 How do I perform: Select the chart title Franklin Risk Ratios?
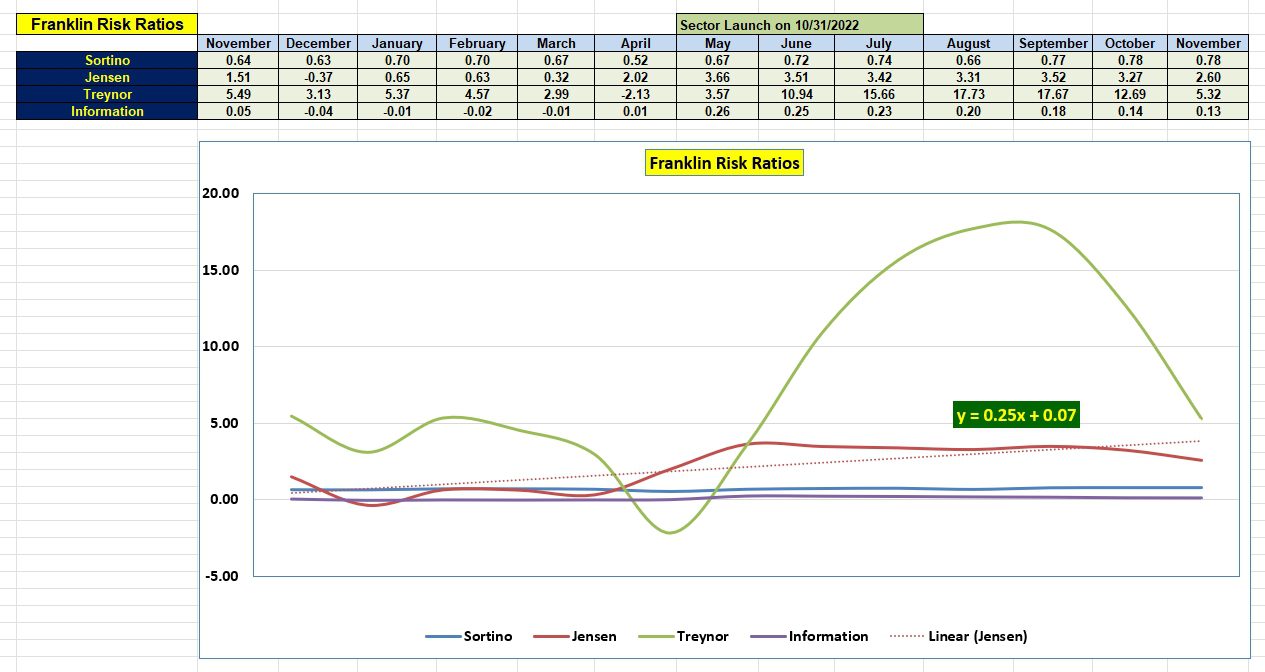coord(725,163)
